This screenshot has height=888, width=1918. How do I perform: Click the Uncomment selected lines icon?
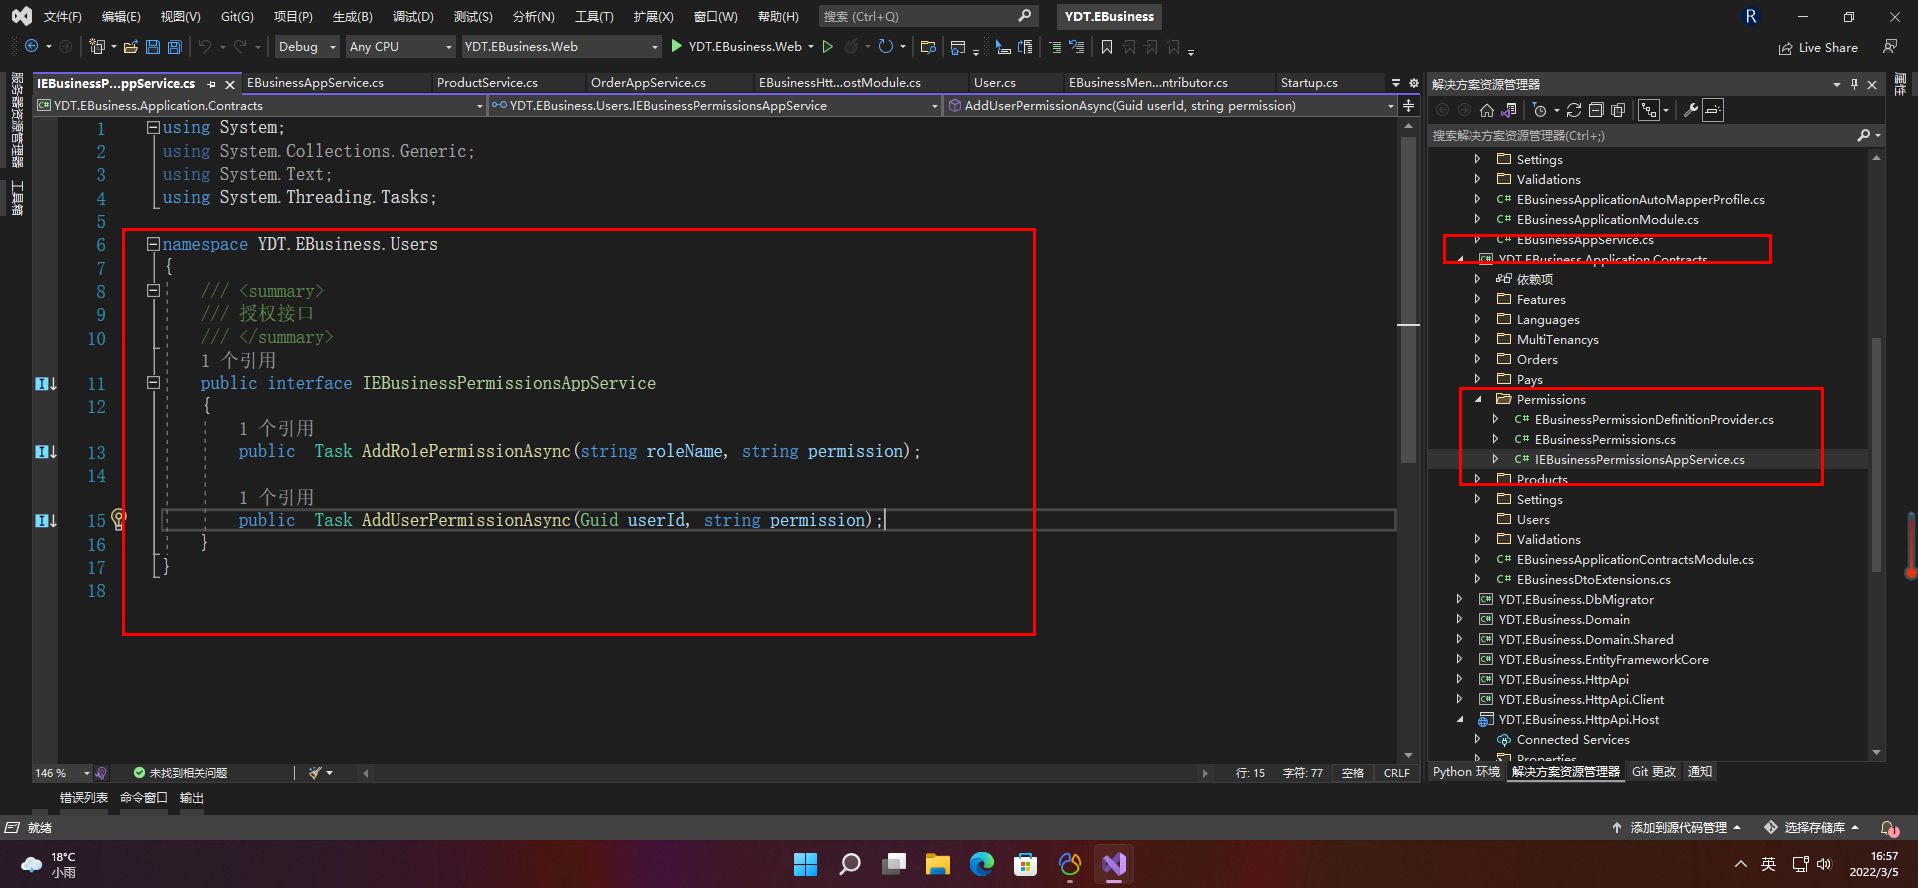[1077, 46]
